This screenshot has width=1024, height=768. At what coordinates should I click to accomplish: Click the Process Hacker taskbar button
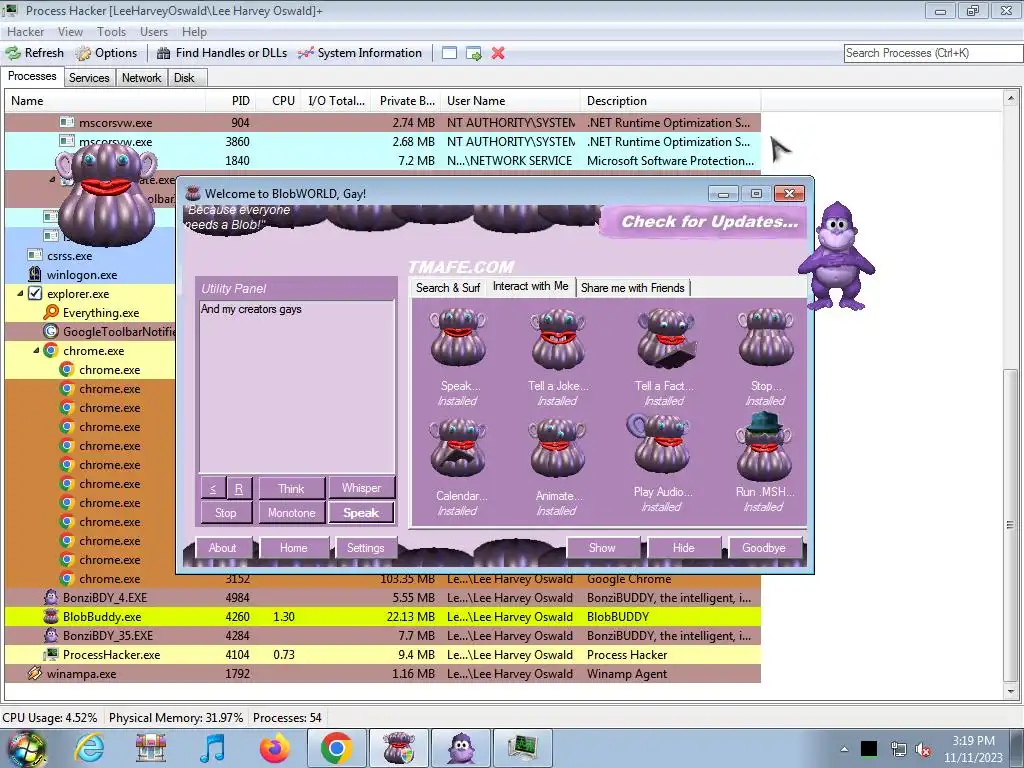(522, 748)
